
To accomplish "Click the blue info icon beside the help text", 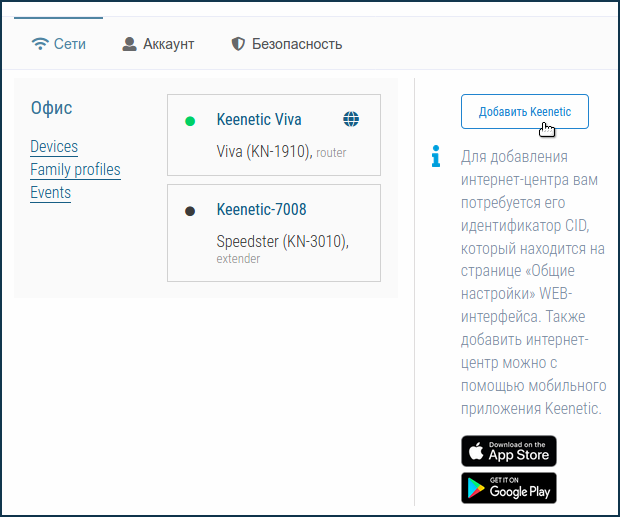I will tap(435, 157).
